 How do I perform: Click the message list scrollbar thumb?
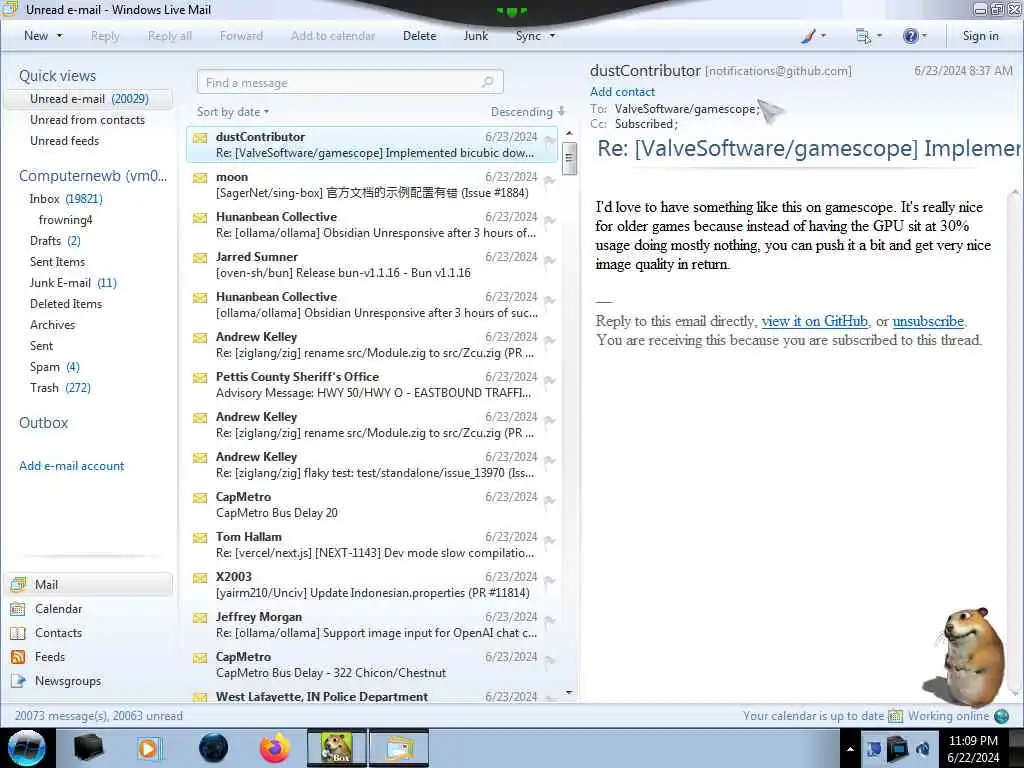pyautogui.click(x=569, y=157)
